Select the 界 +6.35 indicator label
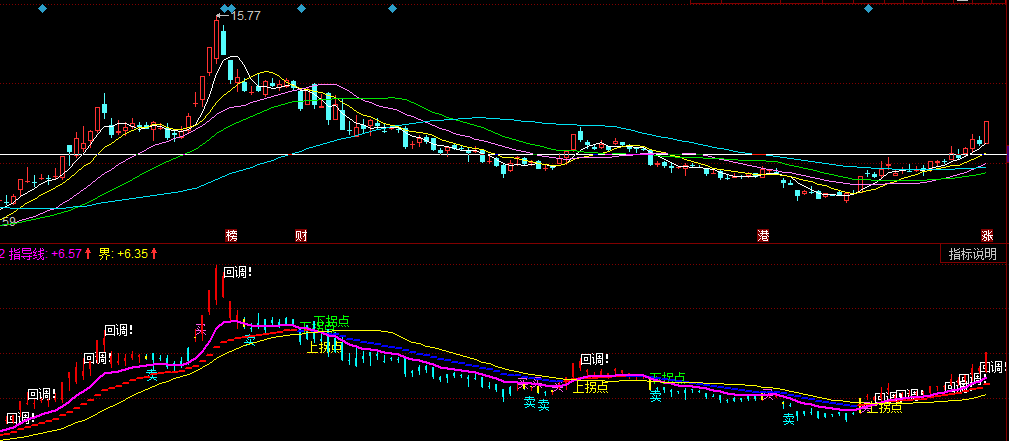This screenshot has width=1009, height=441. [125, 254]
